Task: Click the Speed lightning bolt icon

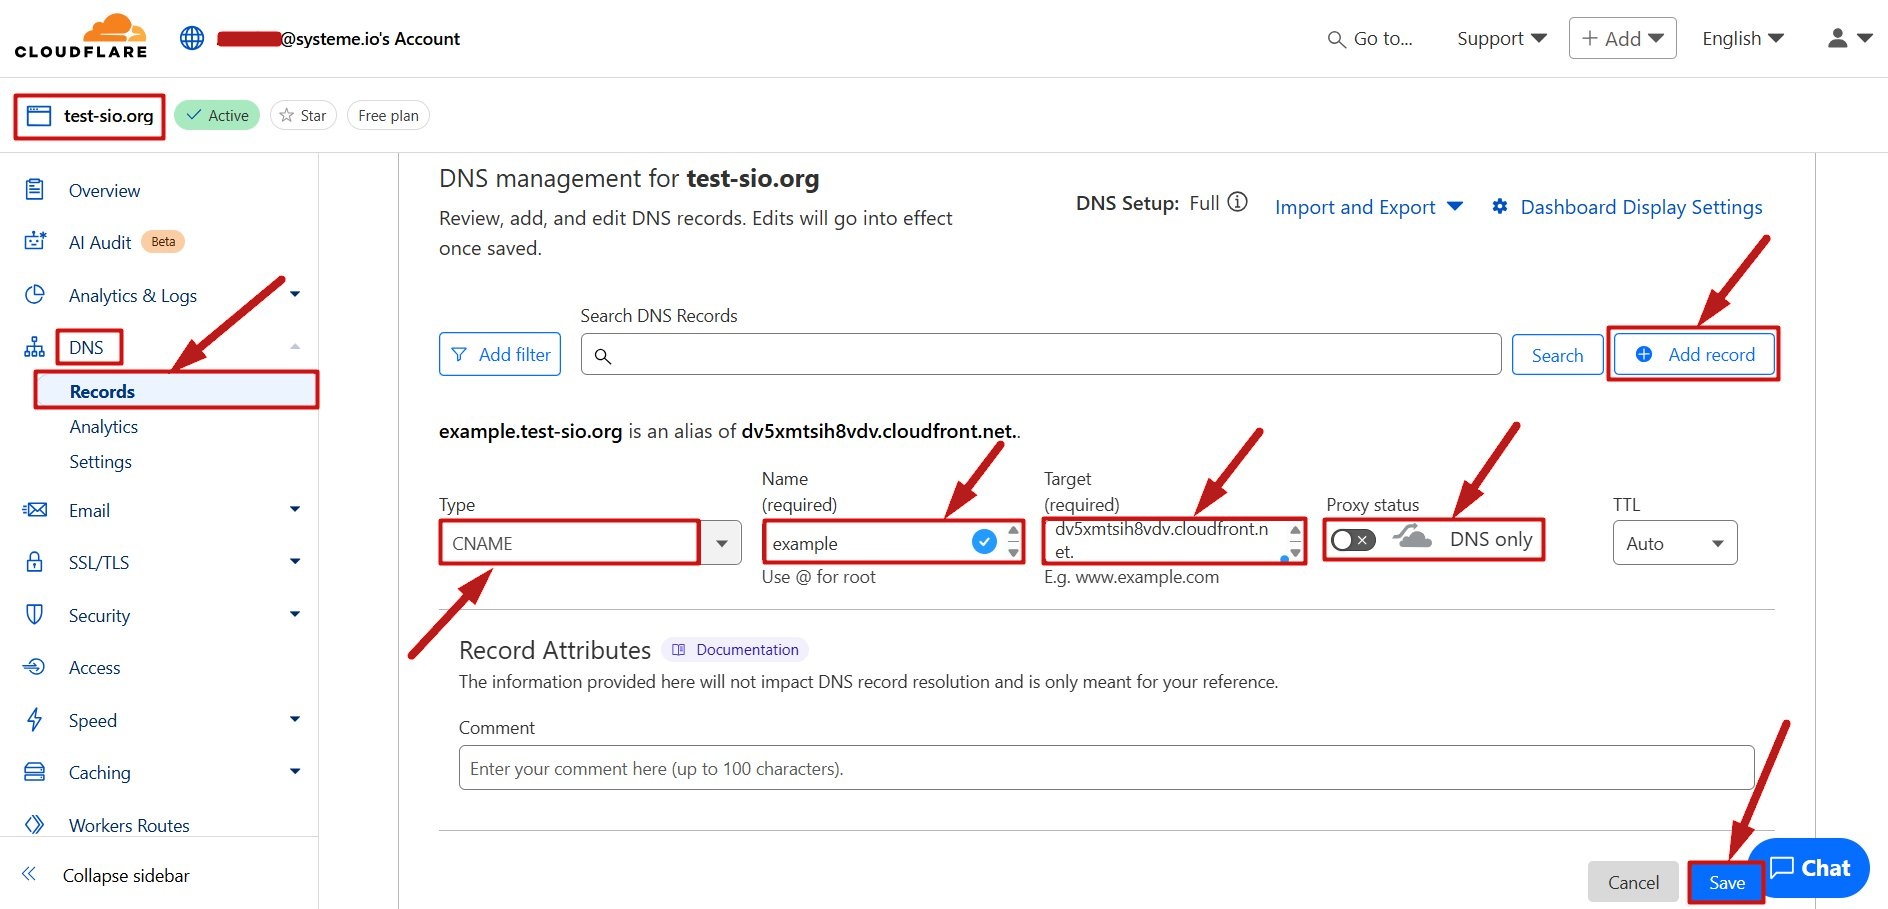Action: 35,720
